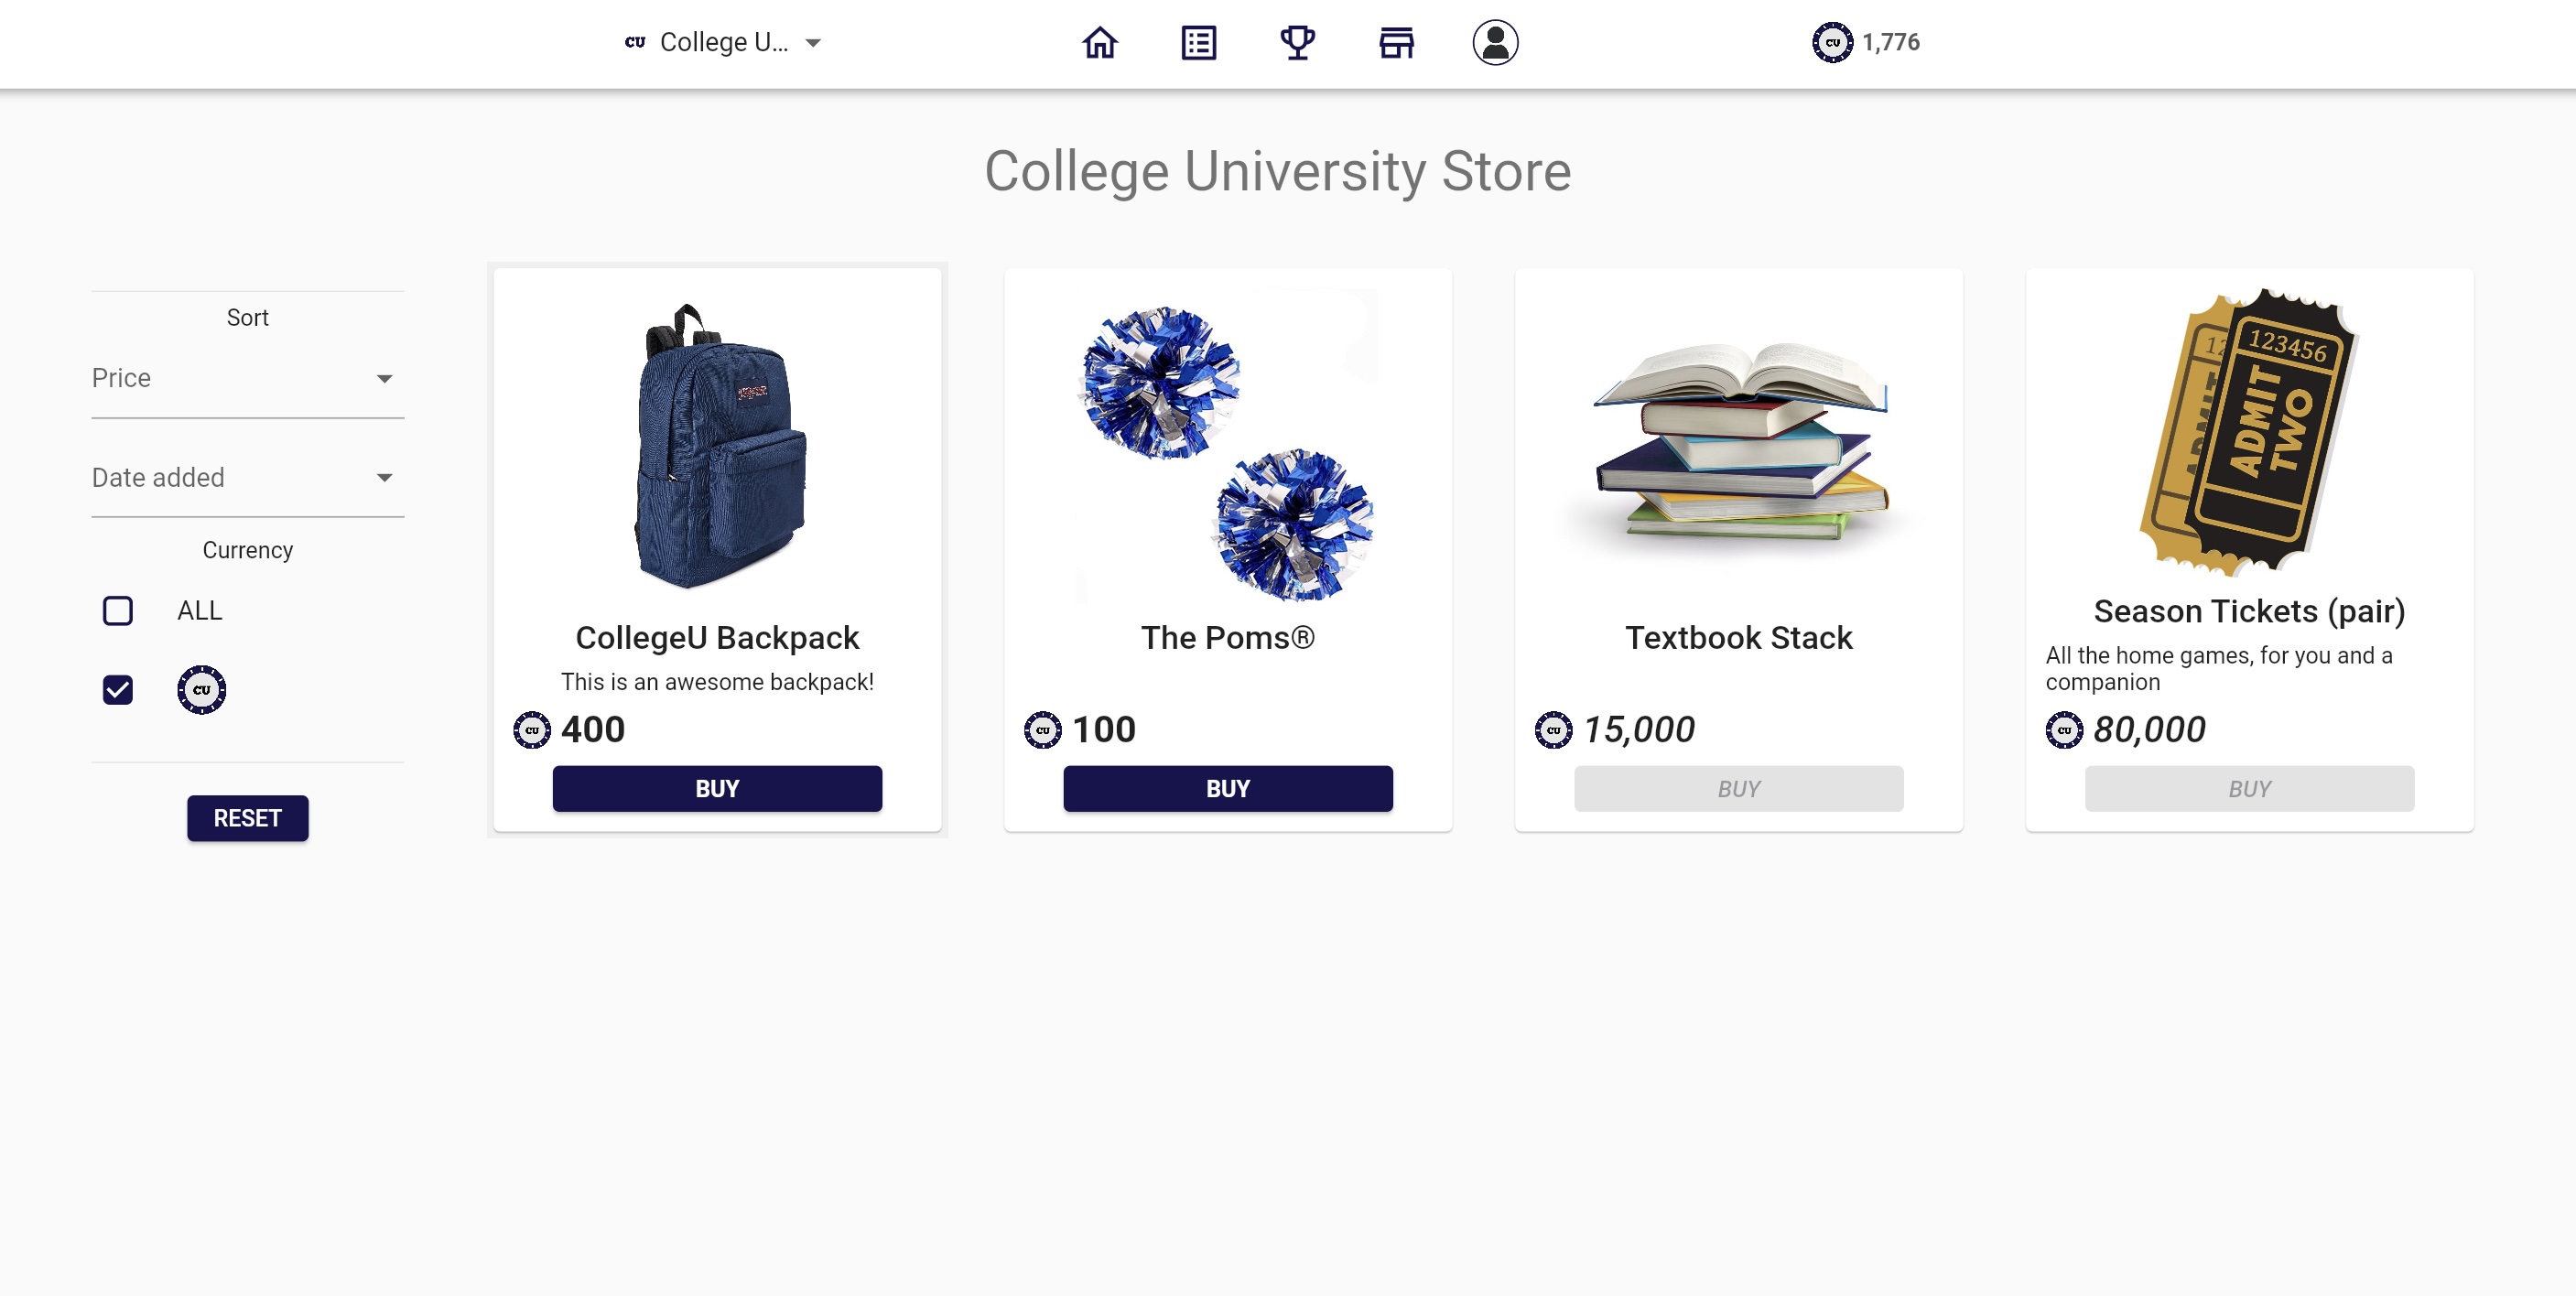This screenshot has width=2576, height=1296.
Task: Open the trophy leaderboard icon
Action: [x=1297, y=43]
